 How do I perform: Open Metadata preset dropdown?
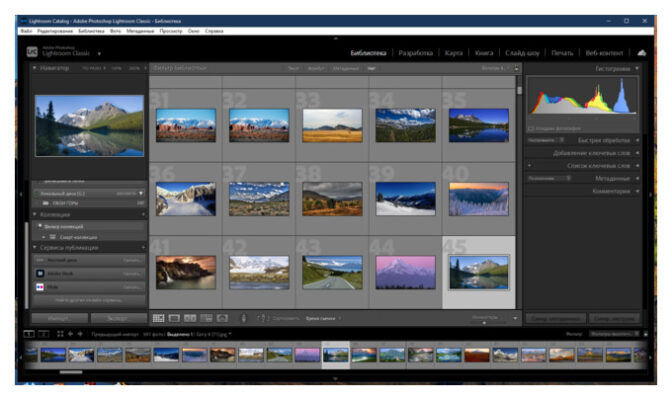tap(549, 178)
